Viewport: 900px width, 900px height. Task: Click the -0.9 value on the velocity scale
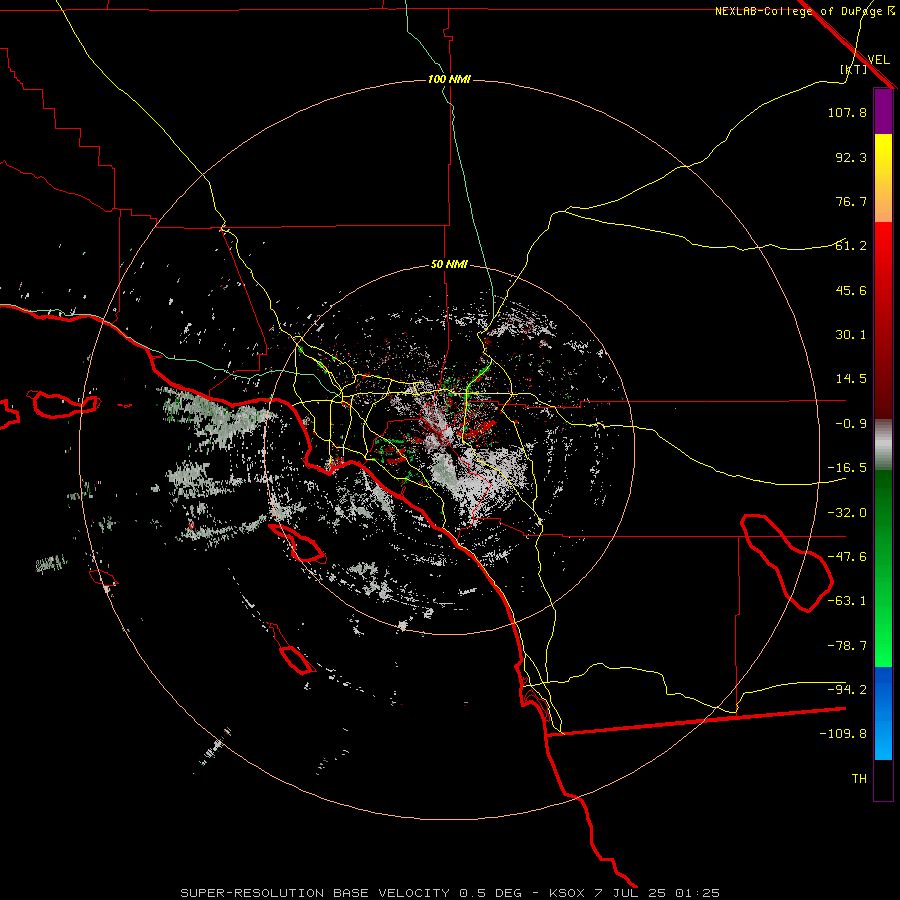click(x=851, y=424)
